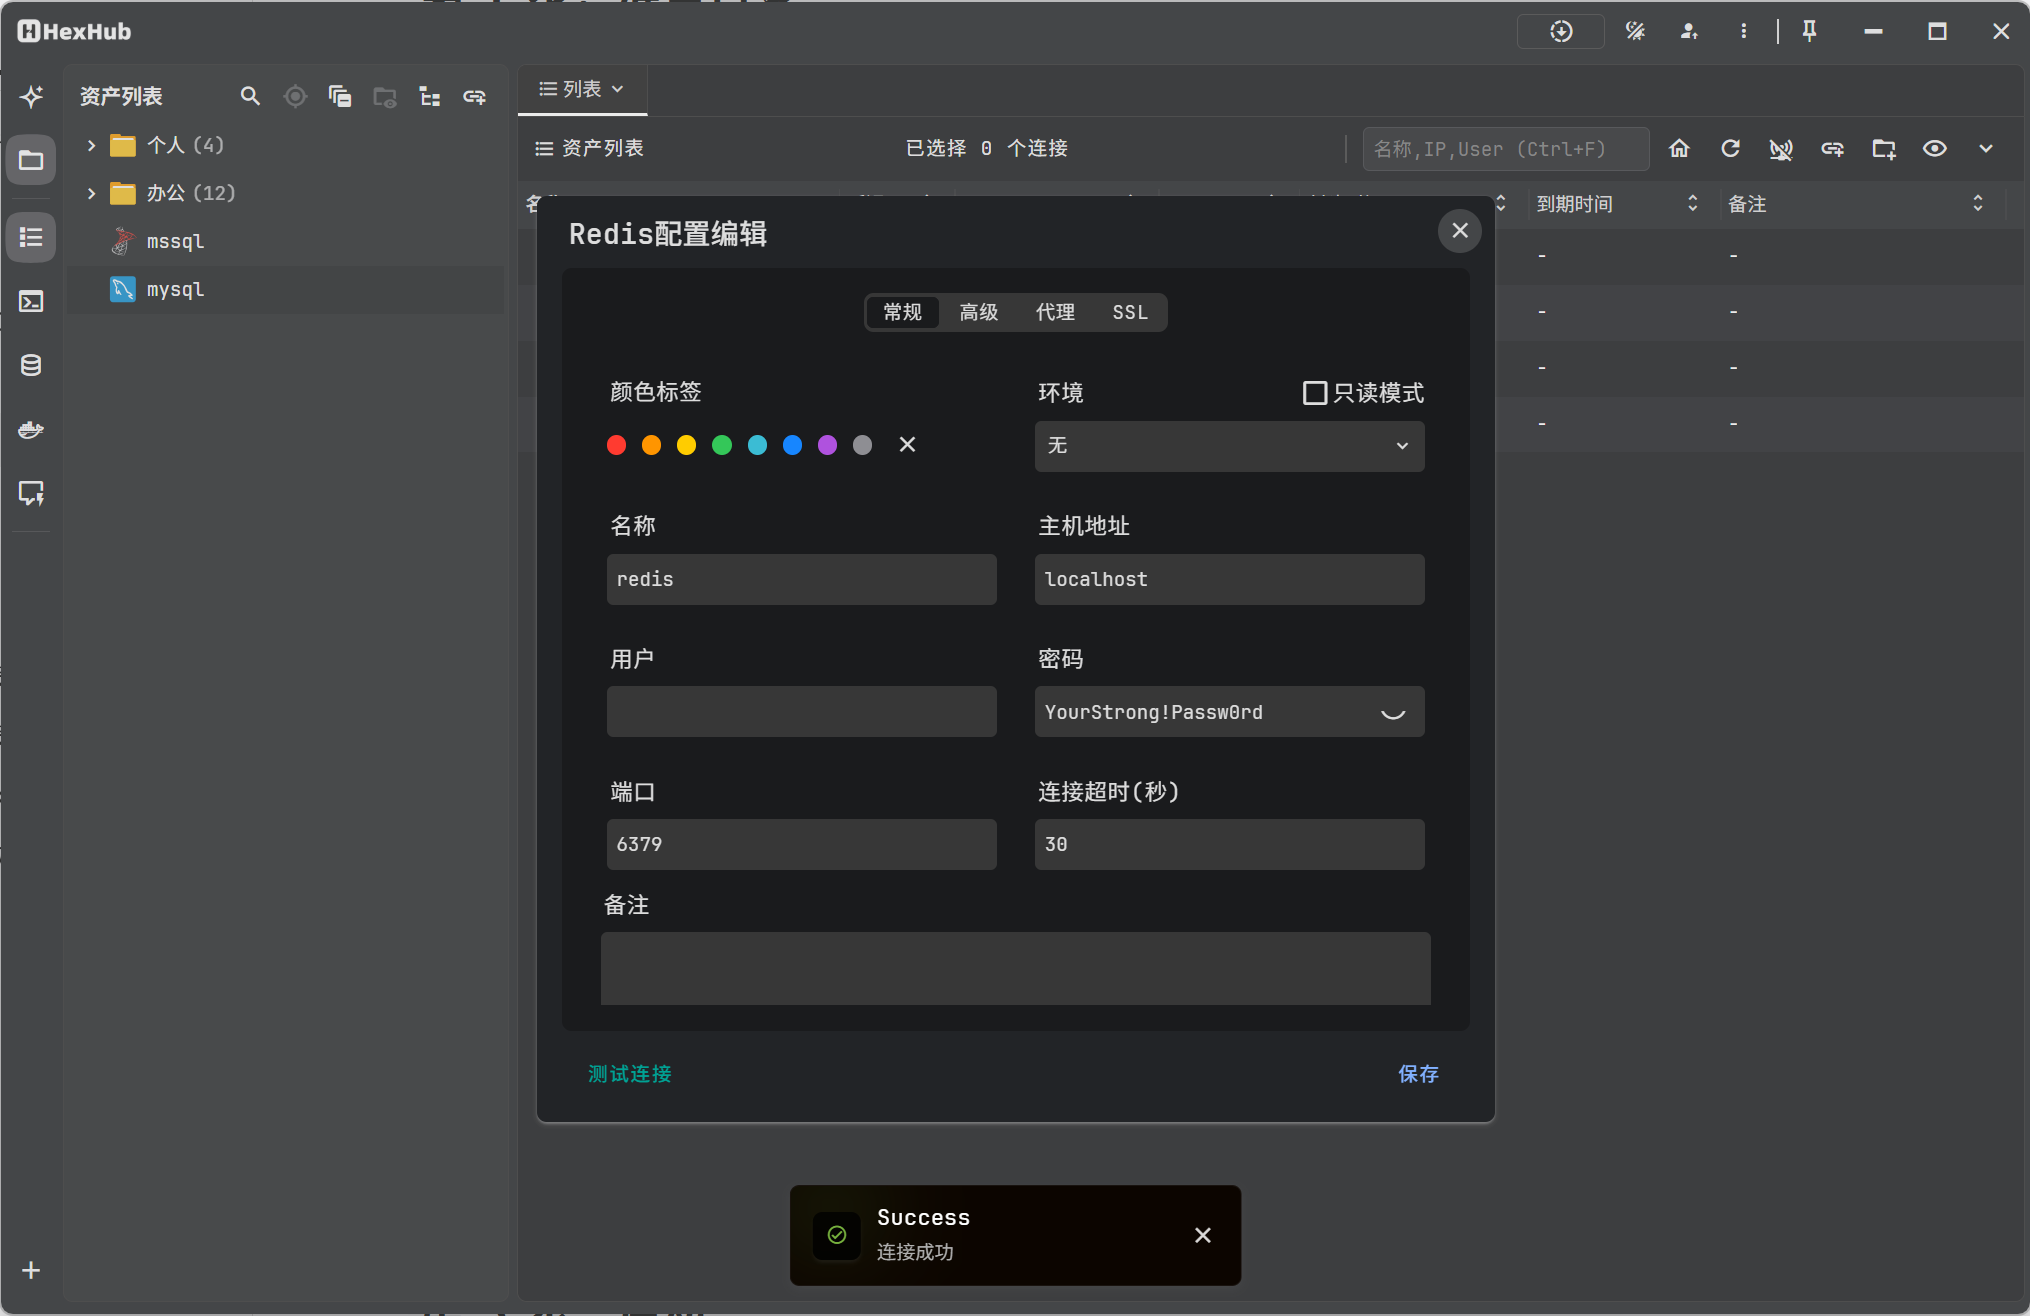Click the 保存 button
This screenshot has width=2030, height=1316.
click(1418, 1073)
